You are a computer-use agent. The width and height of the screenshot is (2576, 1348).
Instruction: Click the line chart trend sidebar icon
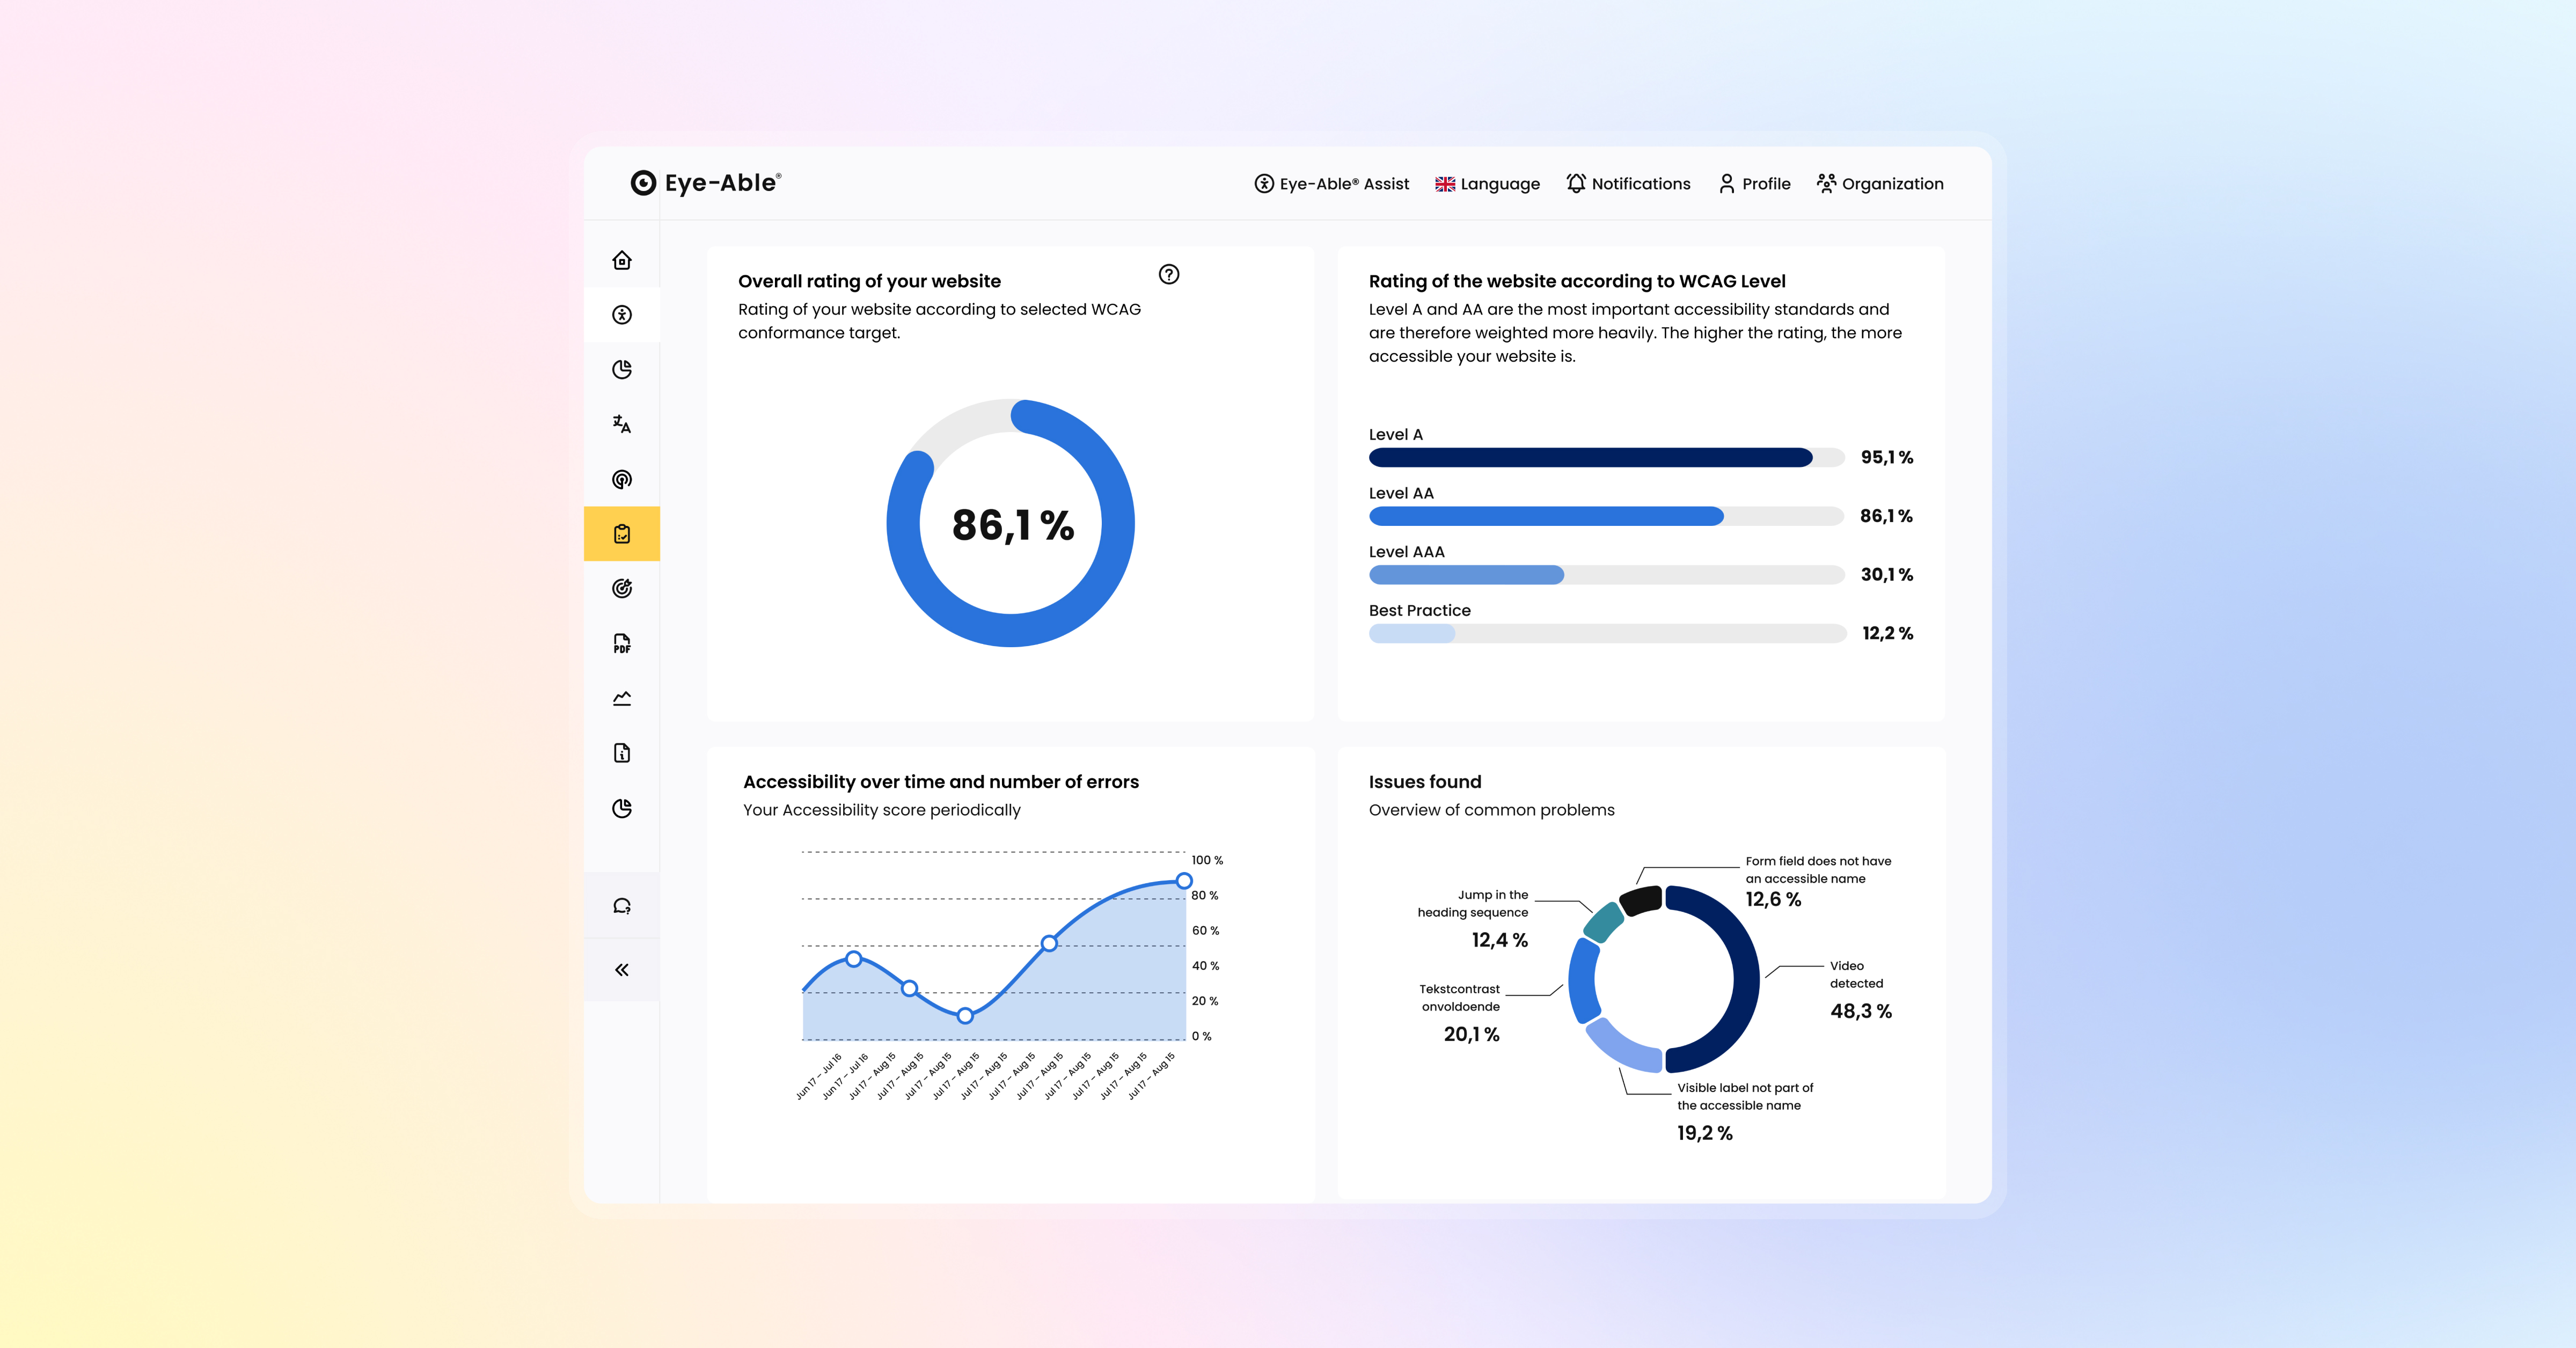tap(622, 698)
